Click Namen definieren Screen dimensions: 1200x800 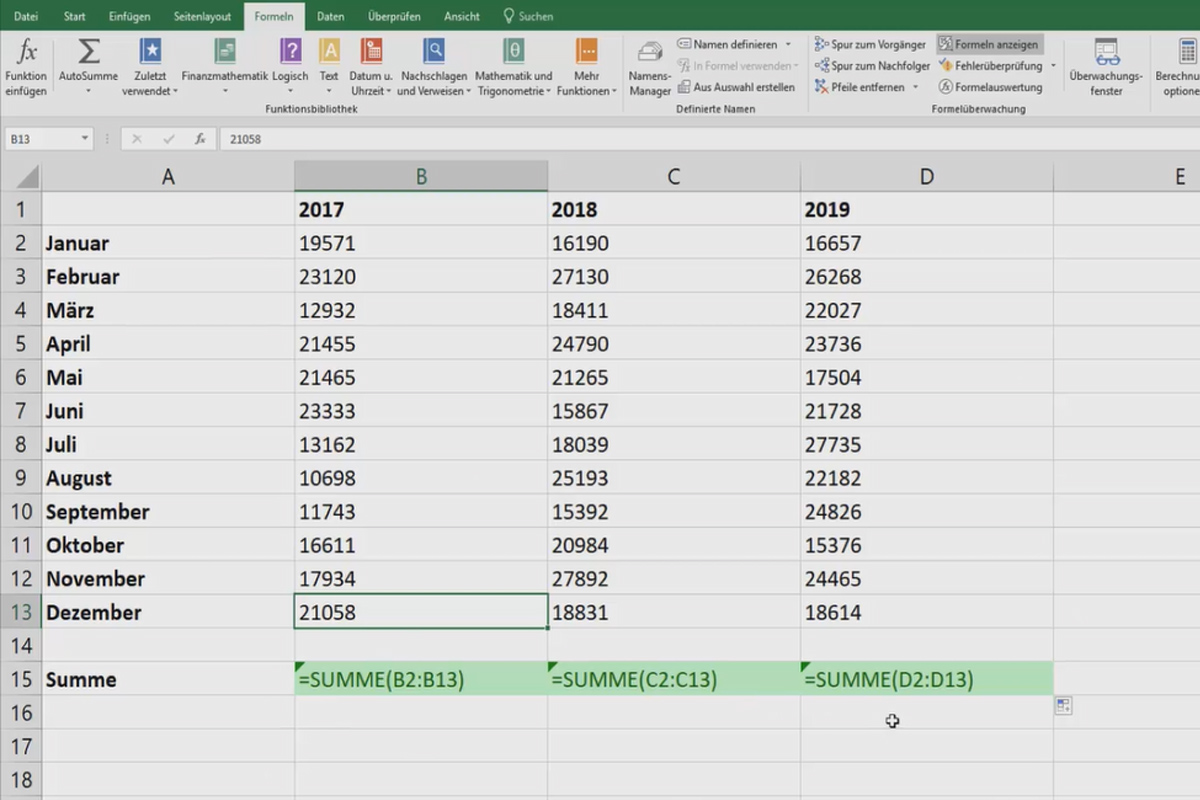[x=733, y=44]
